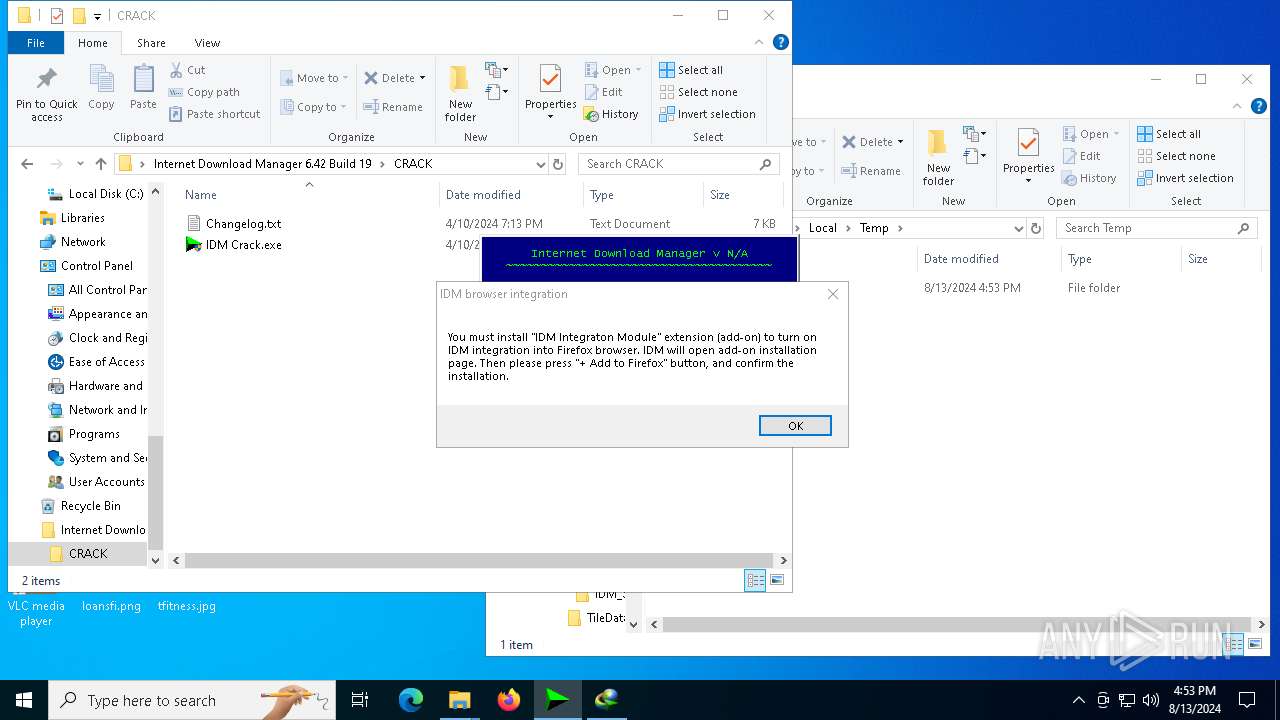The height and width of the screenshot is (720, 1280).
Task: Open Task View on the taskbar
Action: pos(360,700)
